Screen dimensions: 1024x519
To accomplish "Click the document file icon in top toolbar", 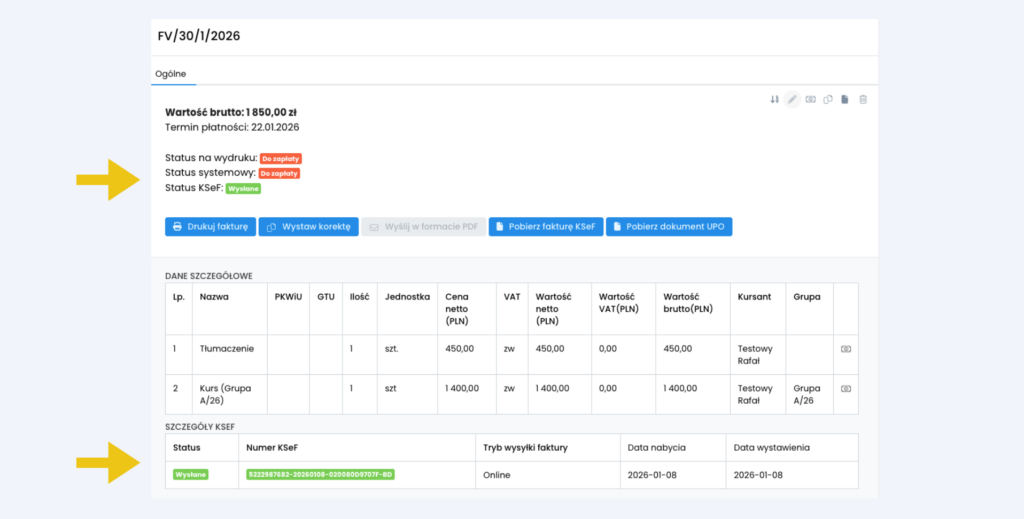I will coord(845,99).
